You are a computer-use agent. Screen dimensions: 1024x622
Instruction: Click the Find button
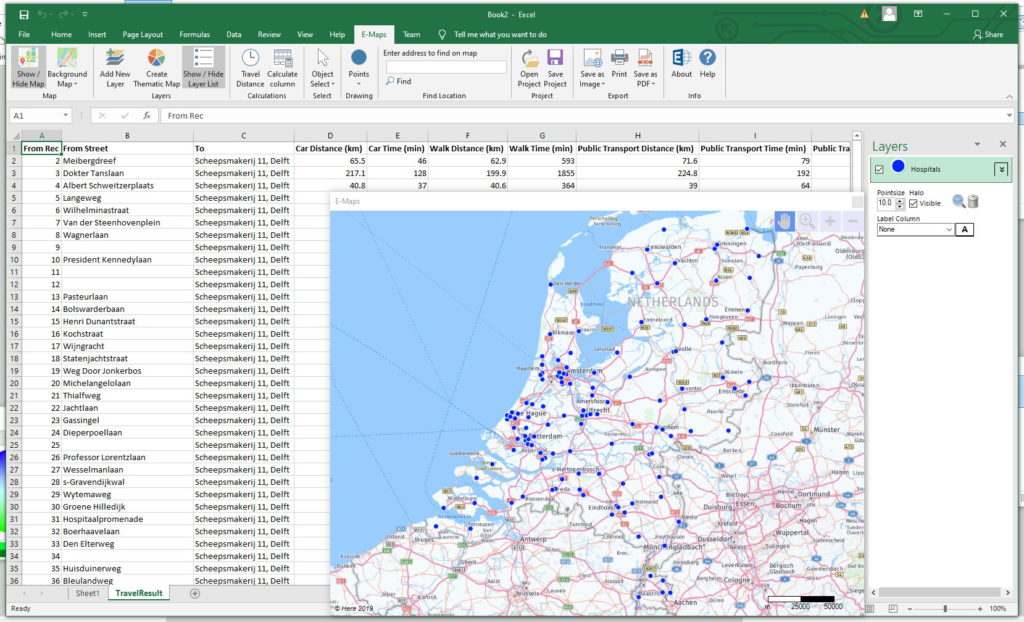398,81
